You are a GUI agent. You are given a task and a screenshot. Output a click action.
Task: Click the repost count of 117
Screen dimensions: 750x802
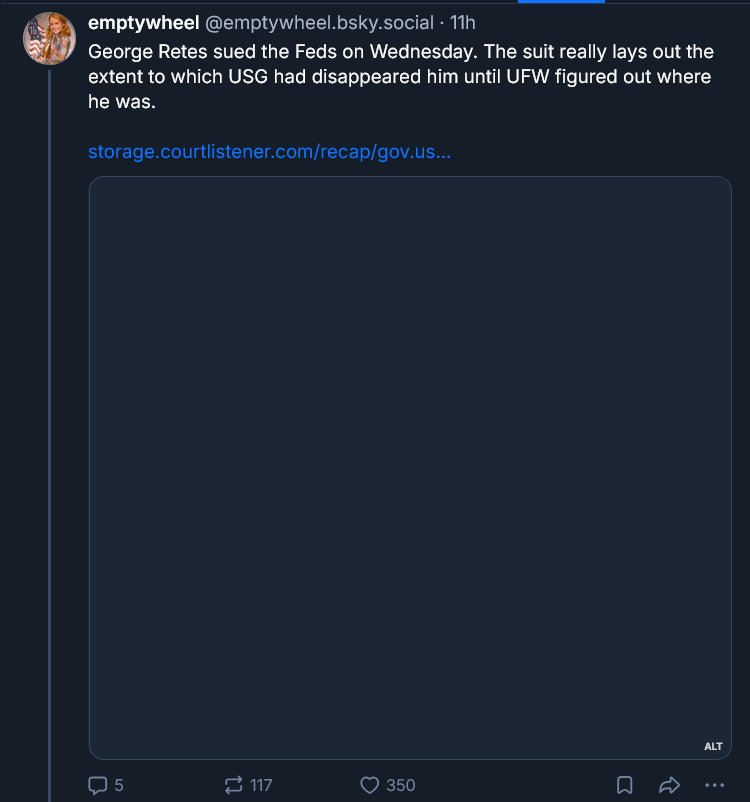pos(261,785)
